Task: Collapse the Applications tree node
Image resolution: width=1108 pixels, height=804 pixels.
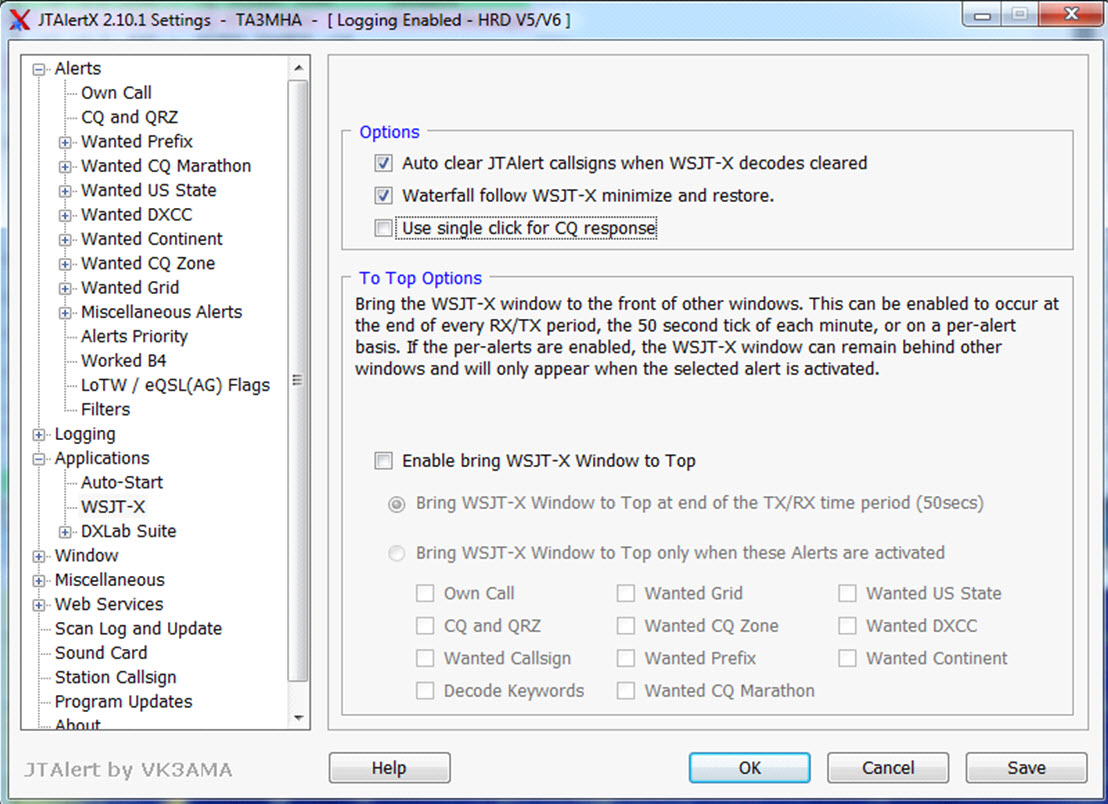Action: (x=39, y=459)
